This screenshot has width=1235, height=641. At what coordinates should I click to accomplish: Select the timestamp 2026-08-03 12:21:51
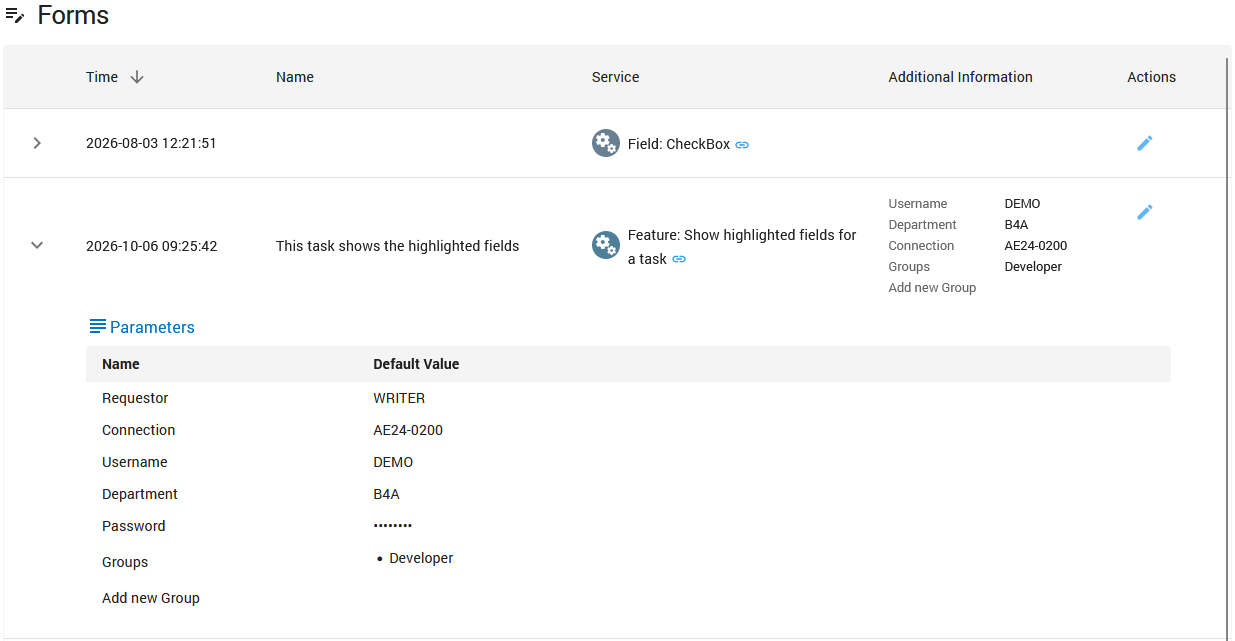[151, 143]
